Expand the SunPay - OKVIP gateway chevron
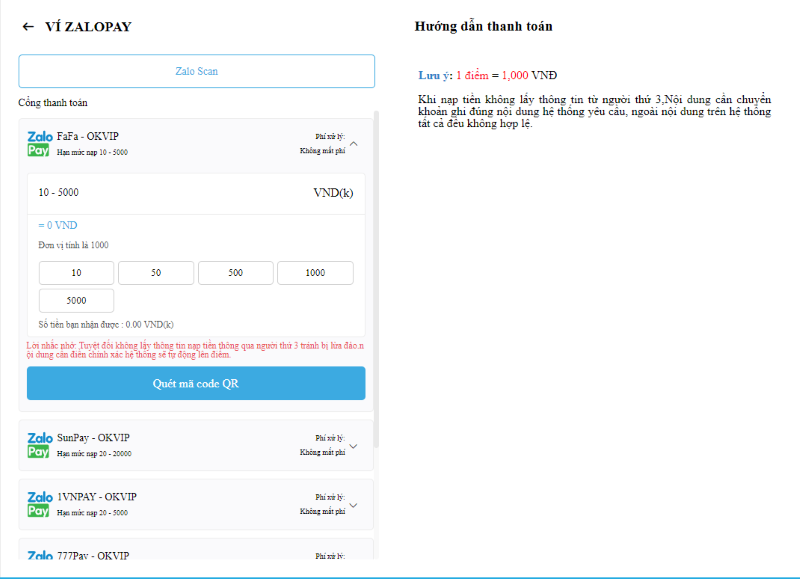The height and width of the screenshot is (579, 800). (354, 446)
